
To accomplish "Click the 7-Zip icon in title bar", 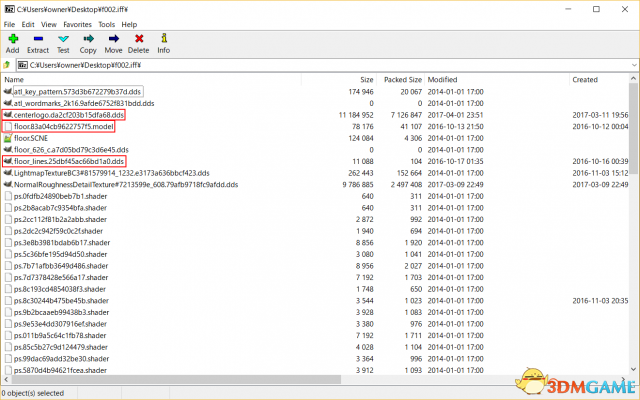I will [x=9, y=9].
